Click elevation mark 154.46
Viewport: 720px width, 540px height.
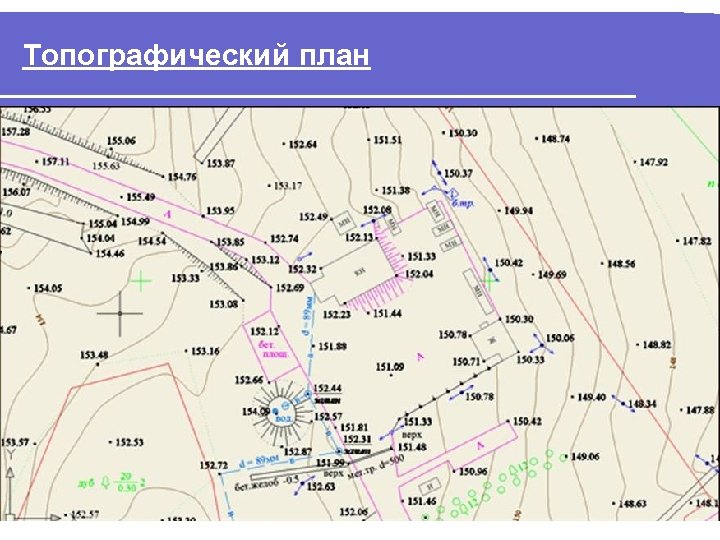(110, 253)
